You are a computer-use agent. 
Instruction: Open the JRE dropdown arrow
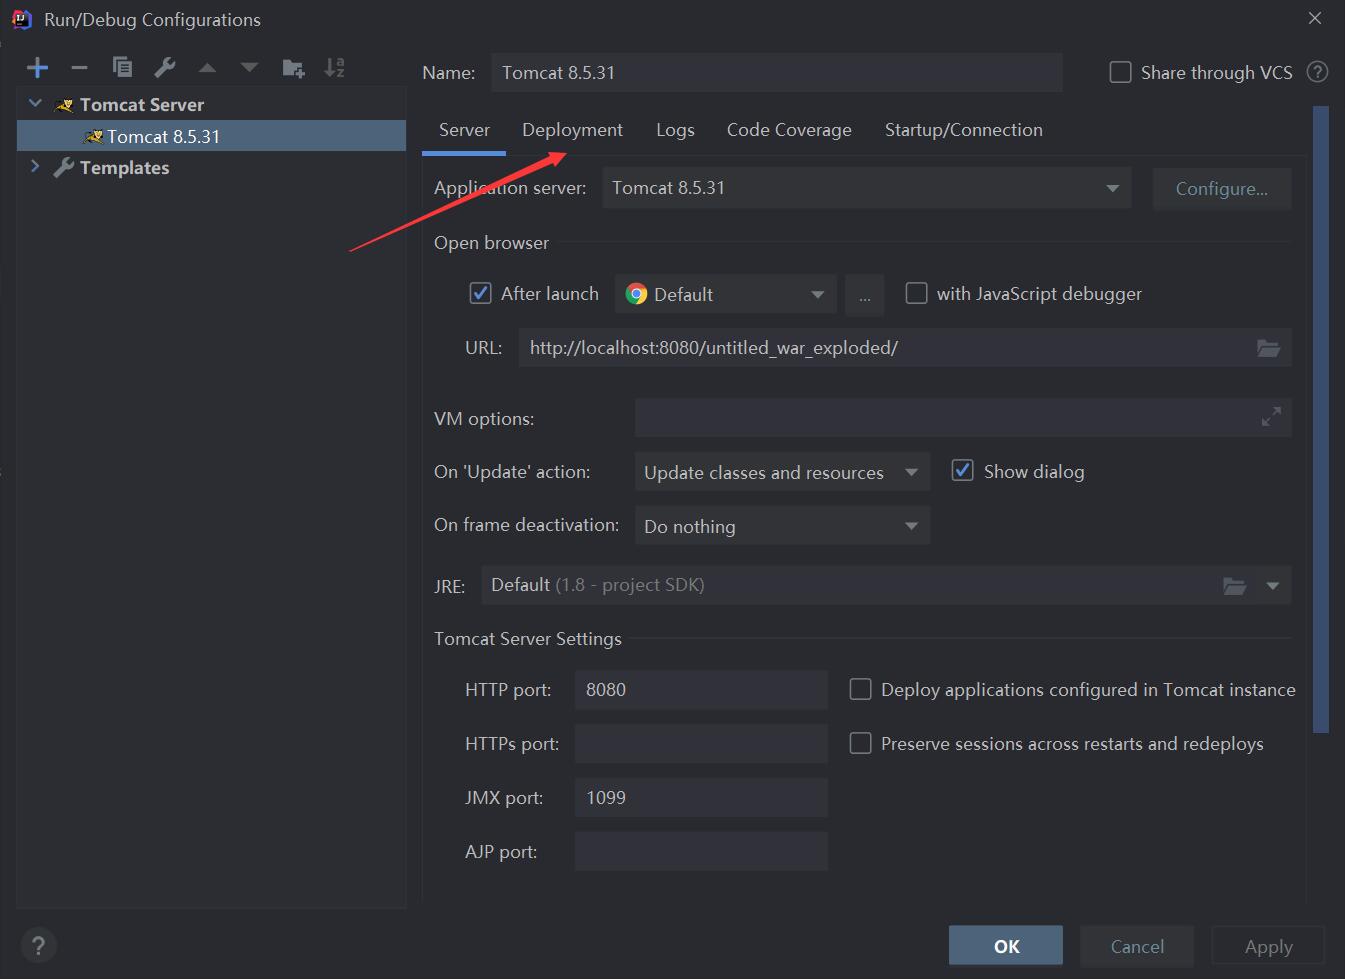pyautogui.click(x=1273, y=586)
